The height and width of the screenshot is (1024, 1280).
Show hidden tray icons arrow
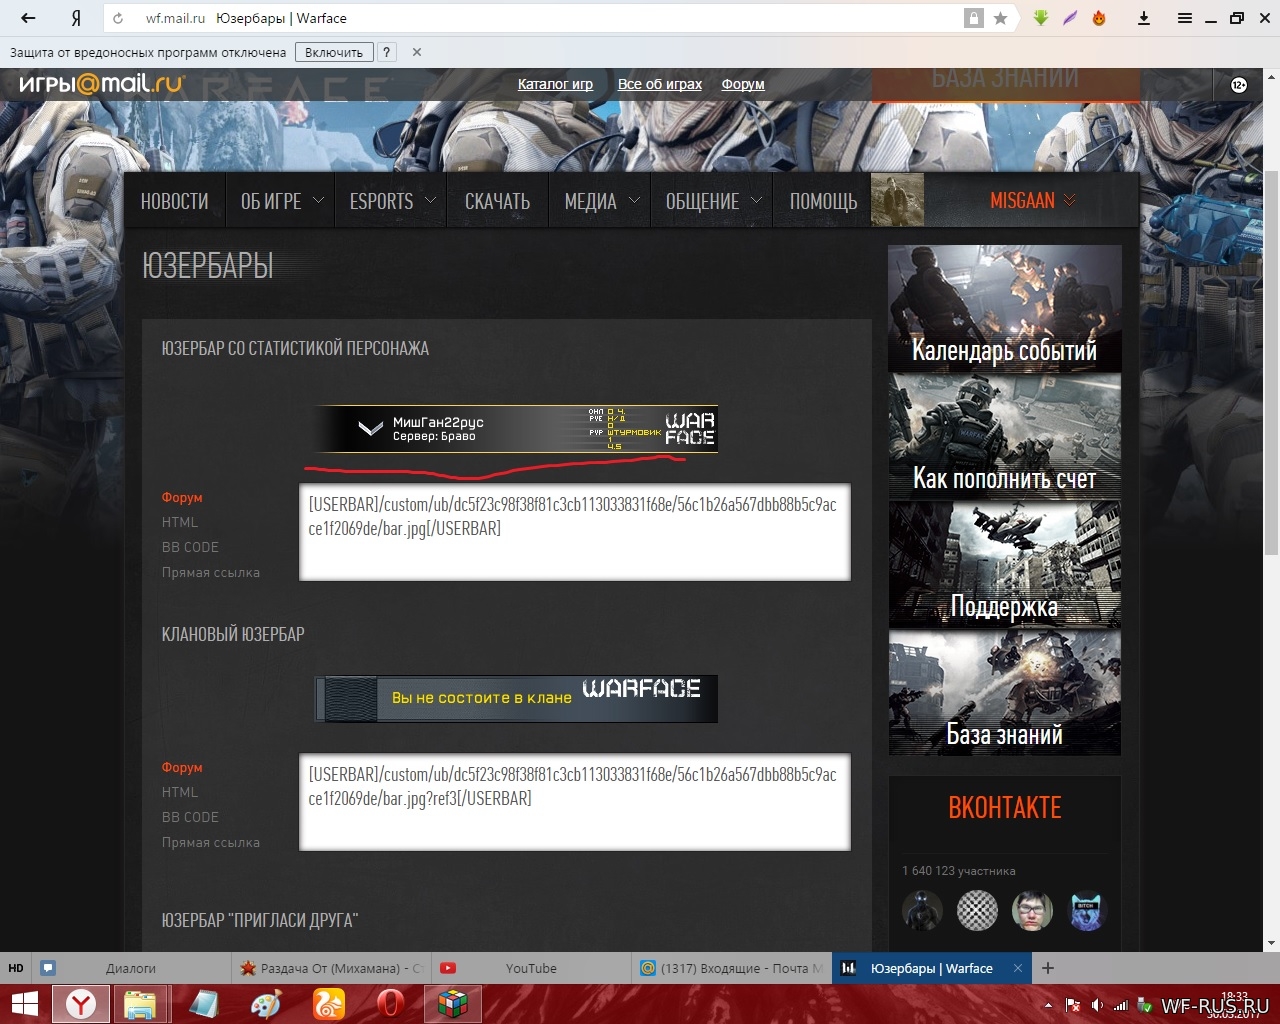pos(1048,1005)
